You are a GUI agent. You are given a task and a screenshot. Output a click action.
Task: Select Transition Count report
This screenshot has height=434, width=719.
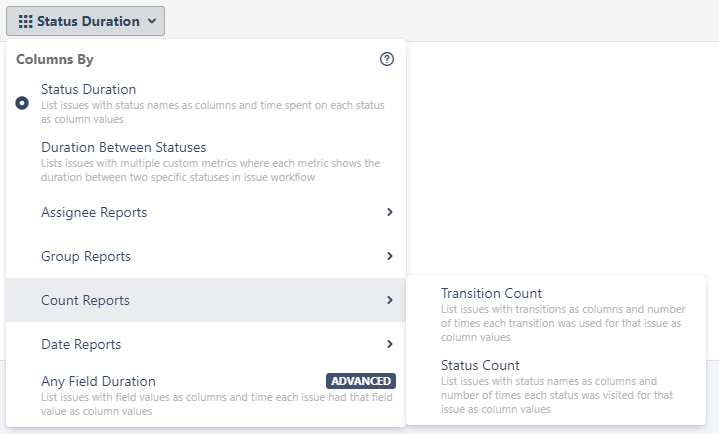click(x=491, y=293)
